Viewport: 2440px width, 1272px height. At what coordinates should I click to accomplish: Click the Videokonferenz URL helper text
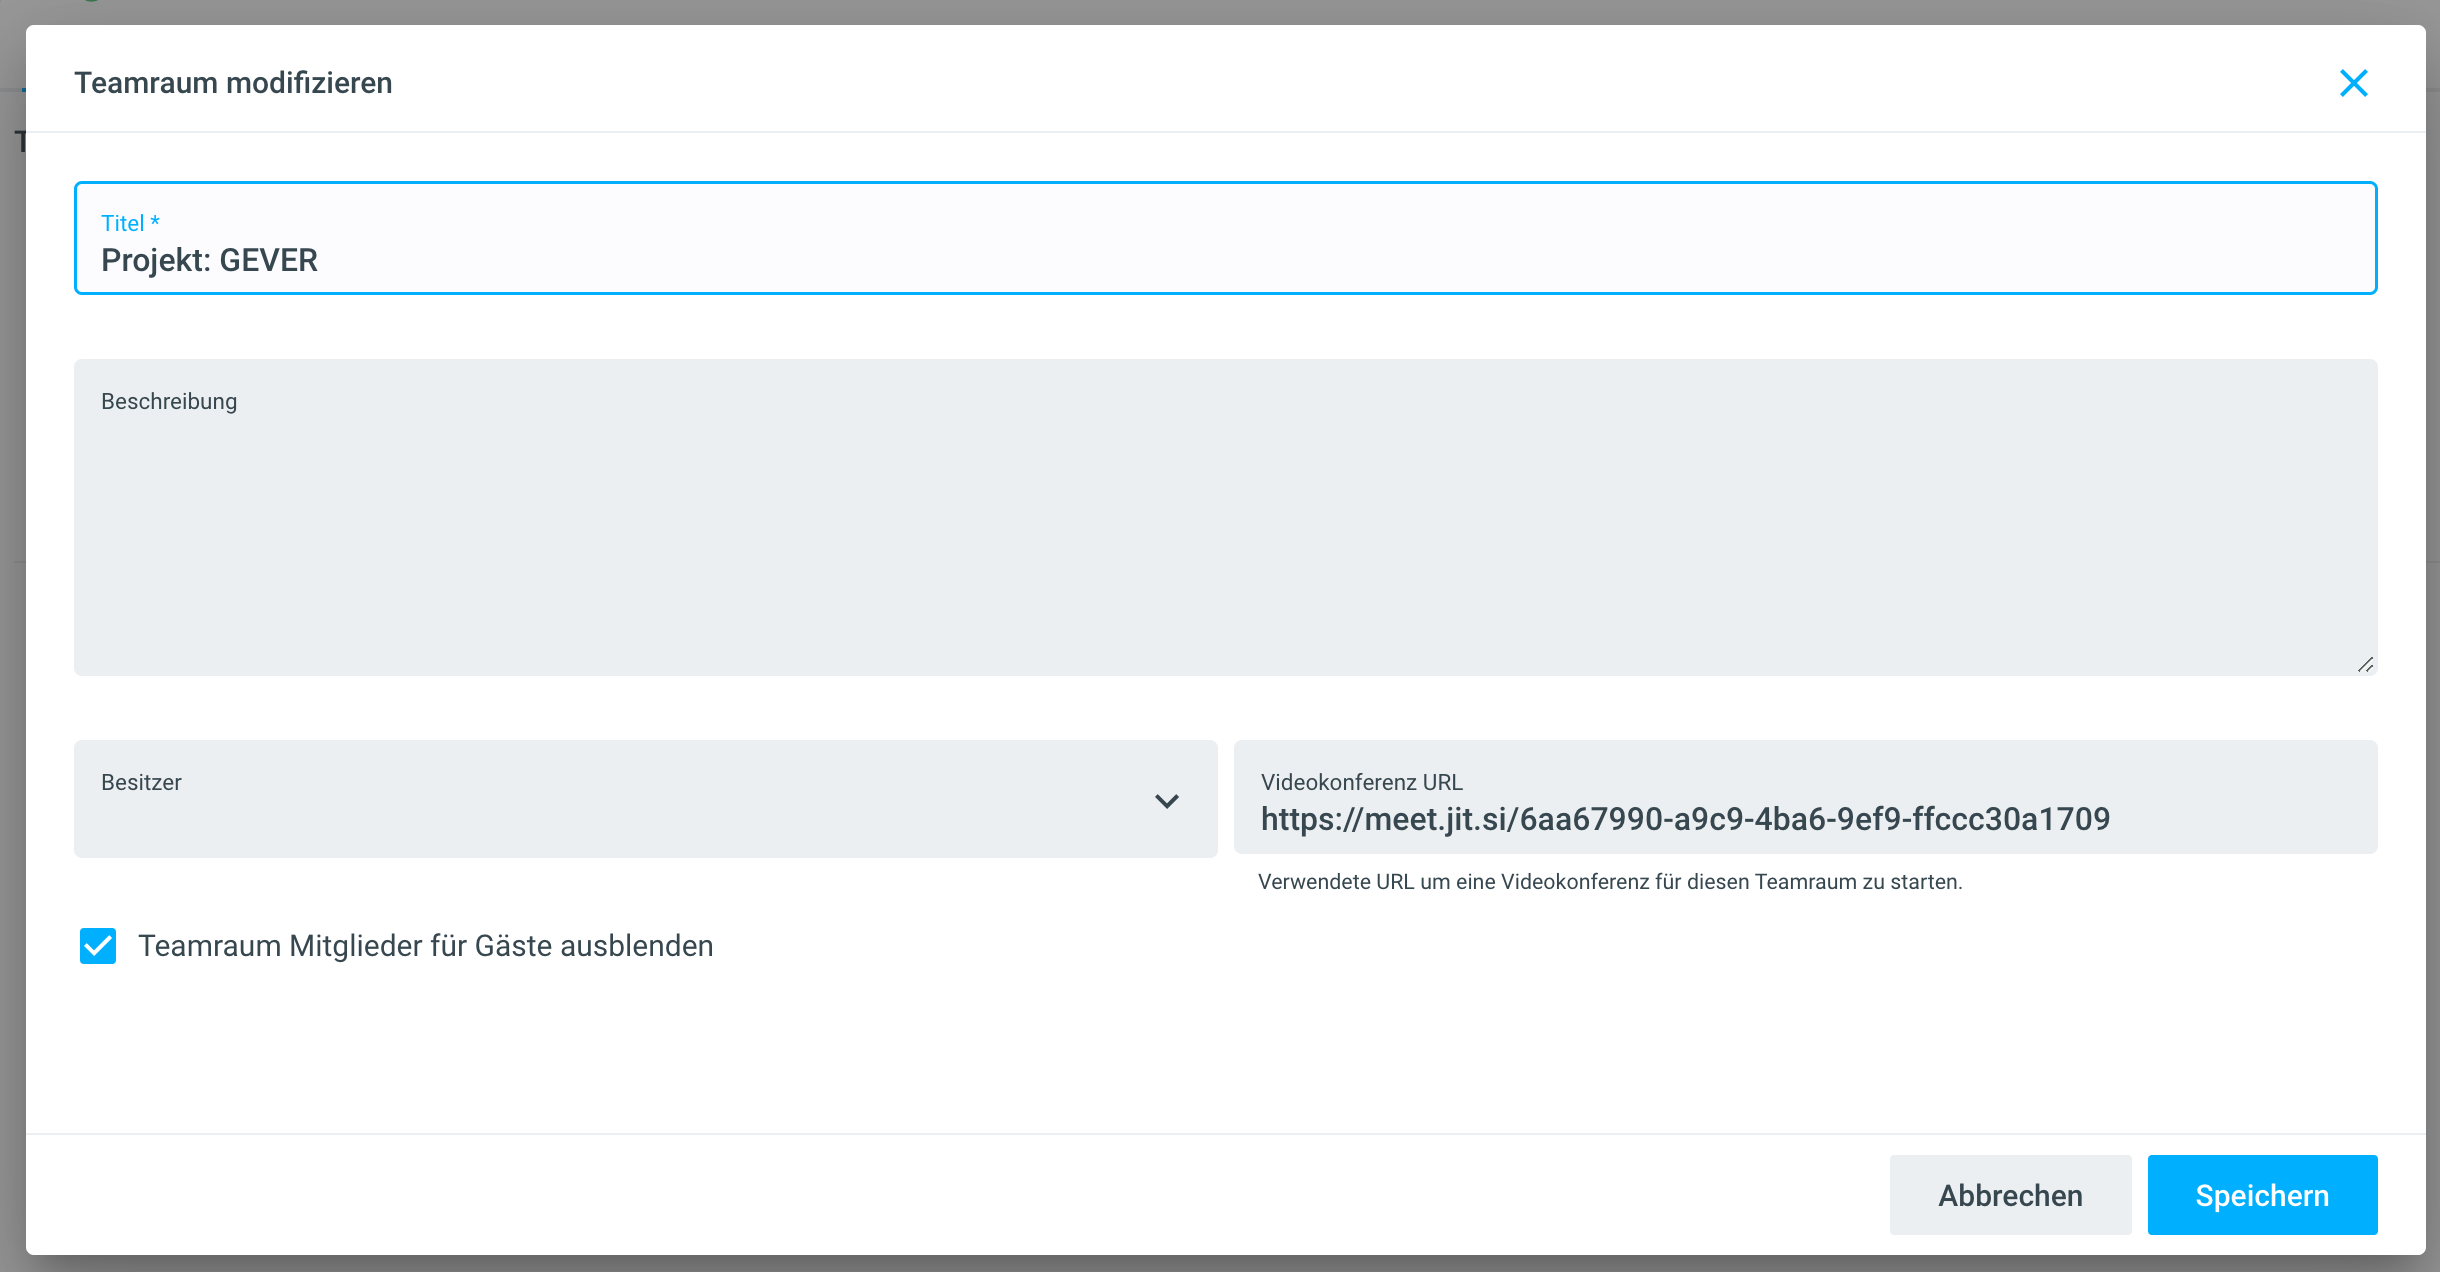point(1610,882)
